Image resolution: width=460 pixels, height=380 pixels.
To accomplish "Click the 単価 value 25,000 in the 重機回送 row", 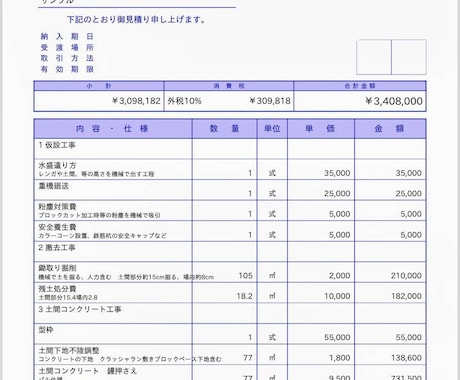I will [337, 193].
